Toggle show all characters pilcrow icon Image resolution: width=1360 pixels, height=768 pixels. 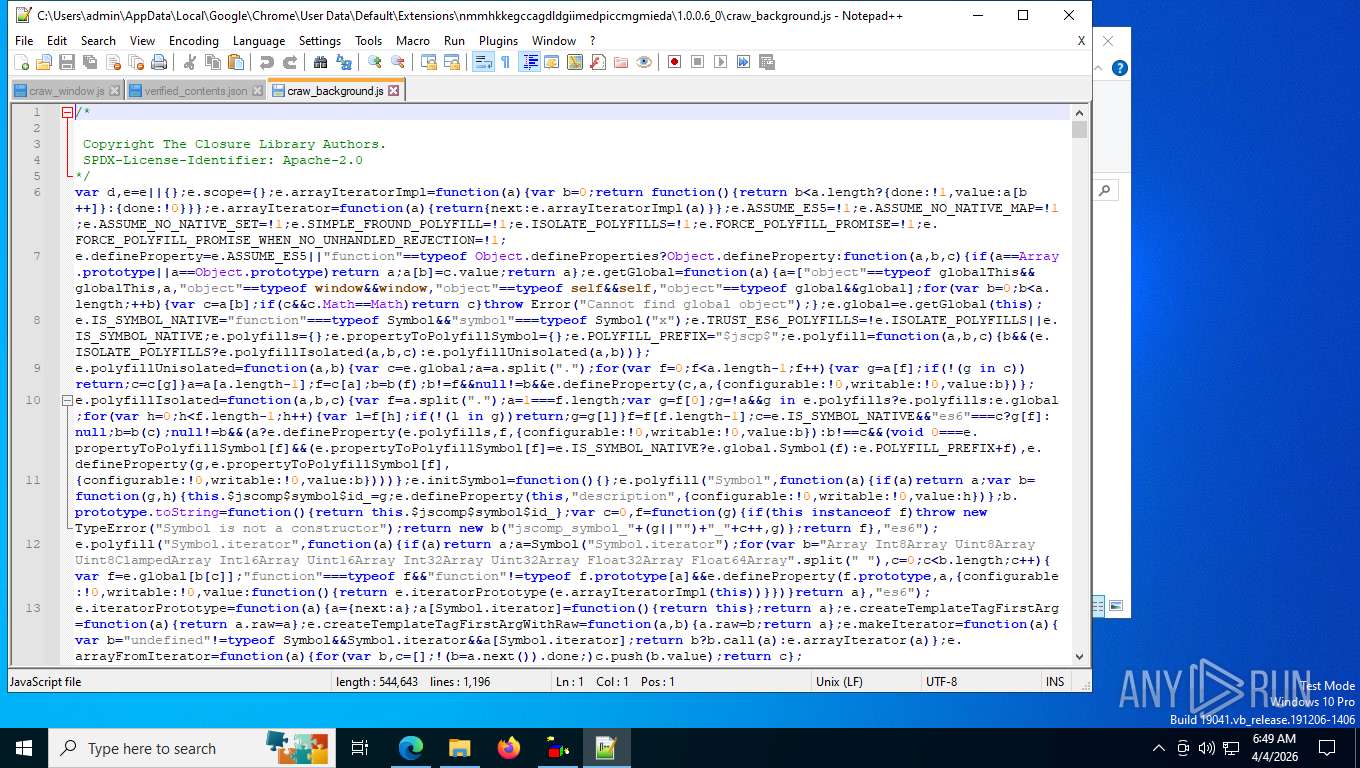[x=505, y=62]
